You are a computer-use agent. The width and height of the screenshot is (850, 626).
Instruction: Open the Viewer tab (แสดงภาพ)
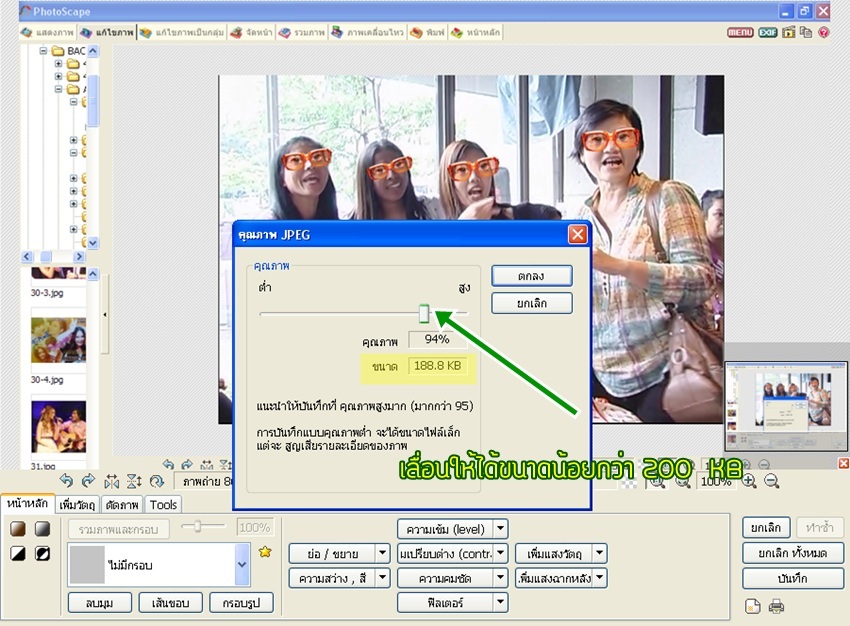pos(48,33)
